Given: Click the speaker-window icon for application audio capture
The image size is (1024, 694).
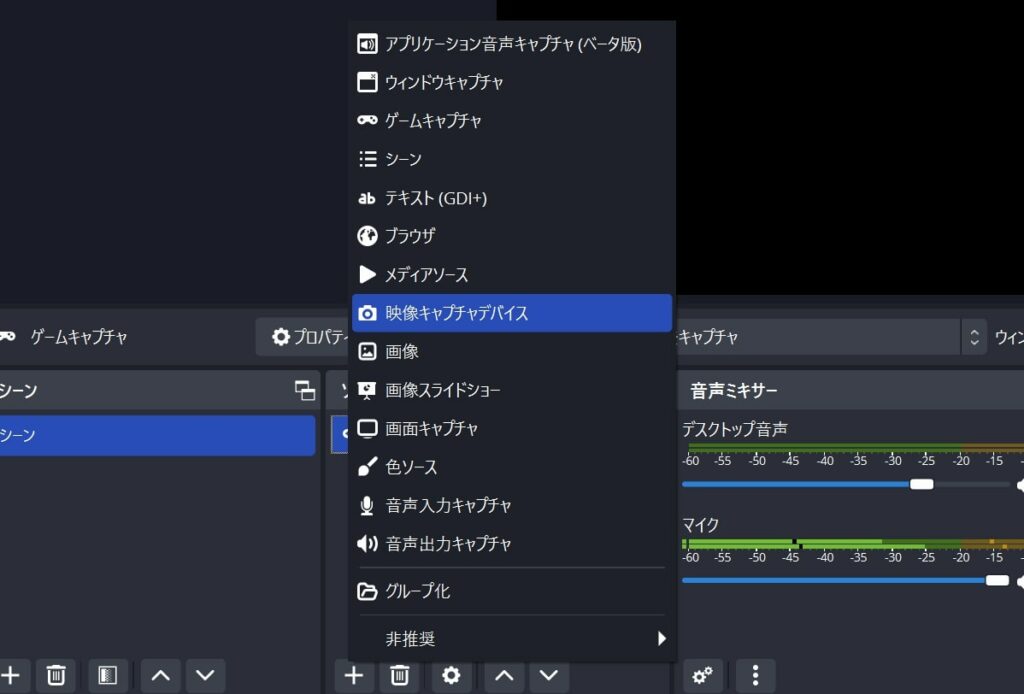Looking at the screenshot, I should coord(367,44).
